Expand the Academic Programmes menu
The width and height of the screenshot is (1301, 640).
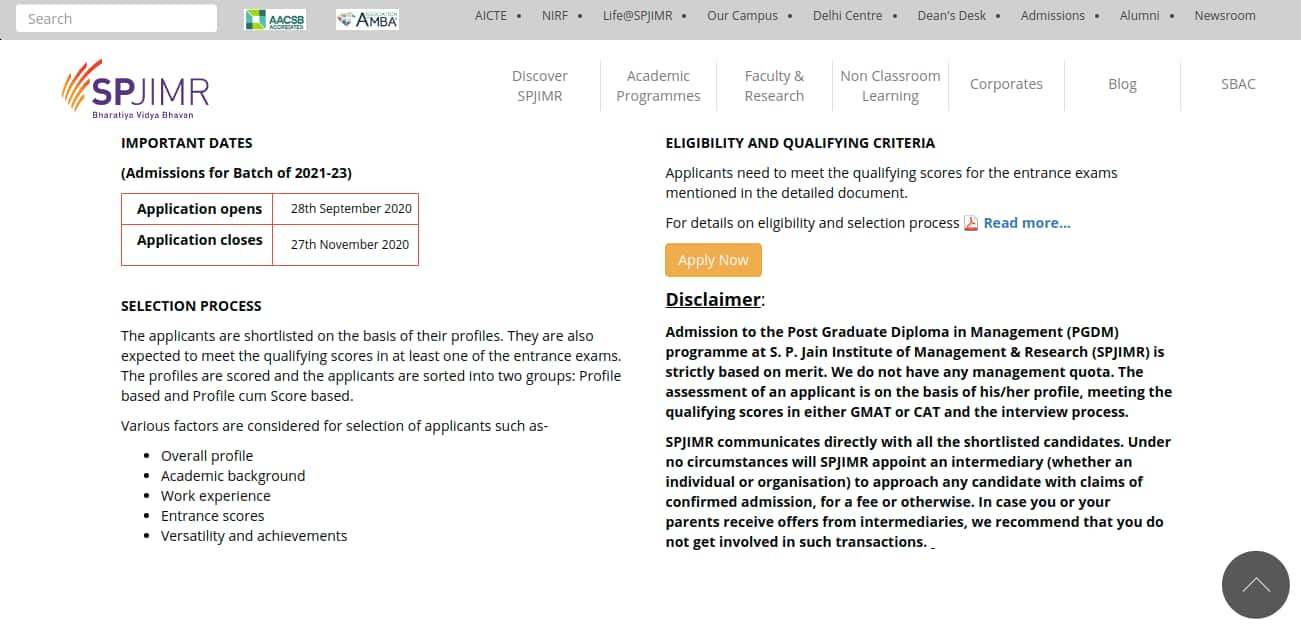point(658,86)
